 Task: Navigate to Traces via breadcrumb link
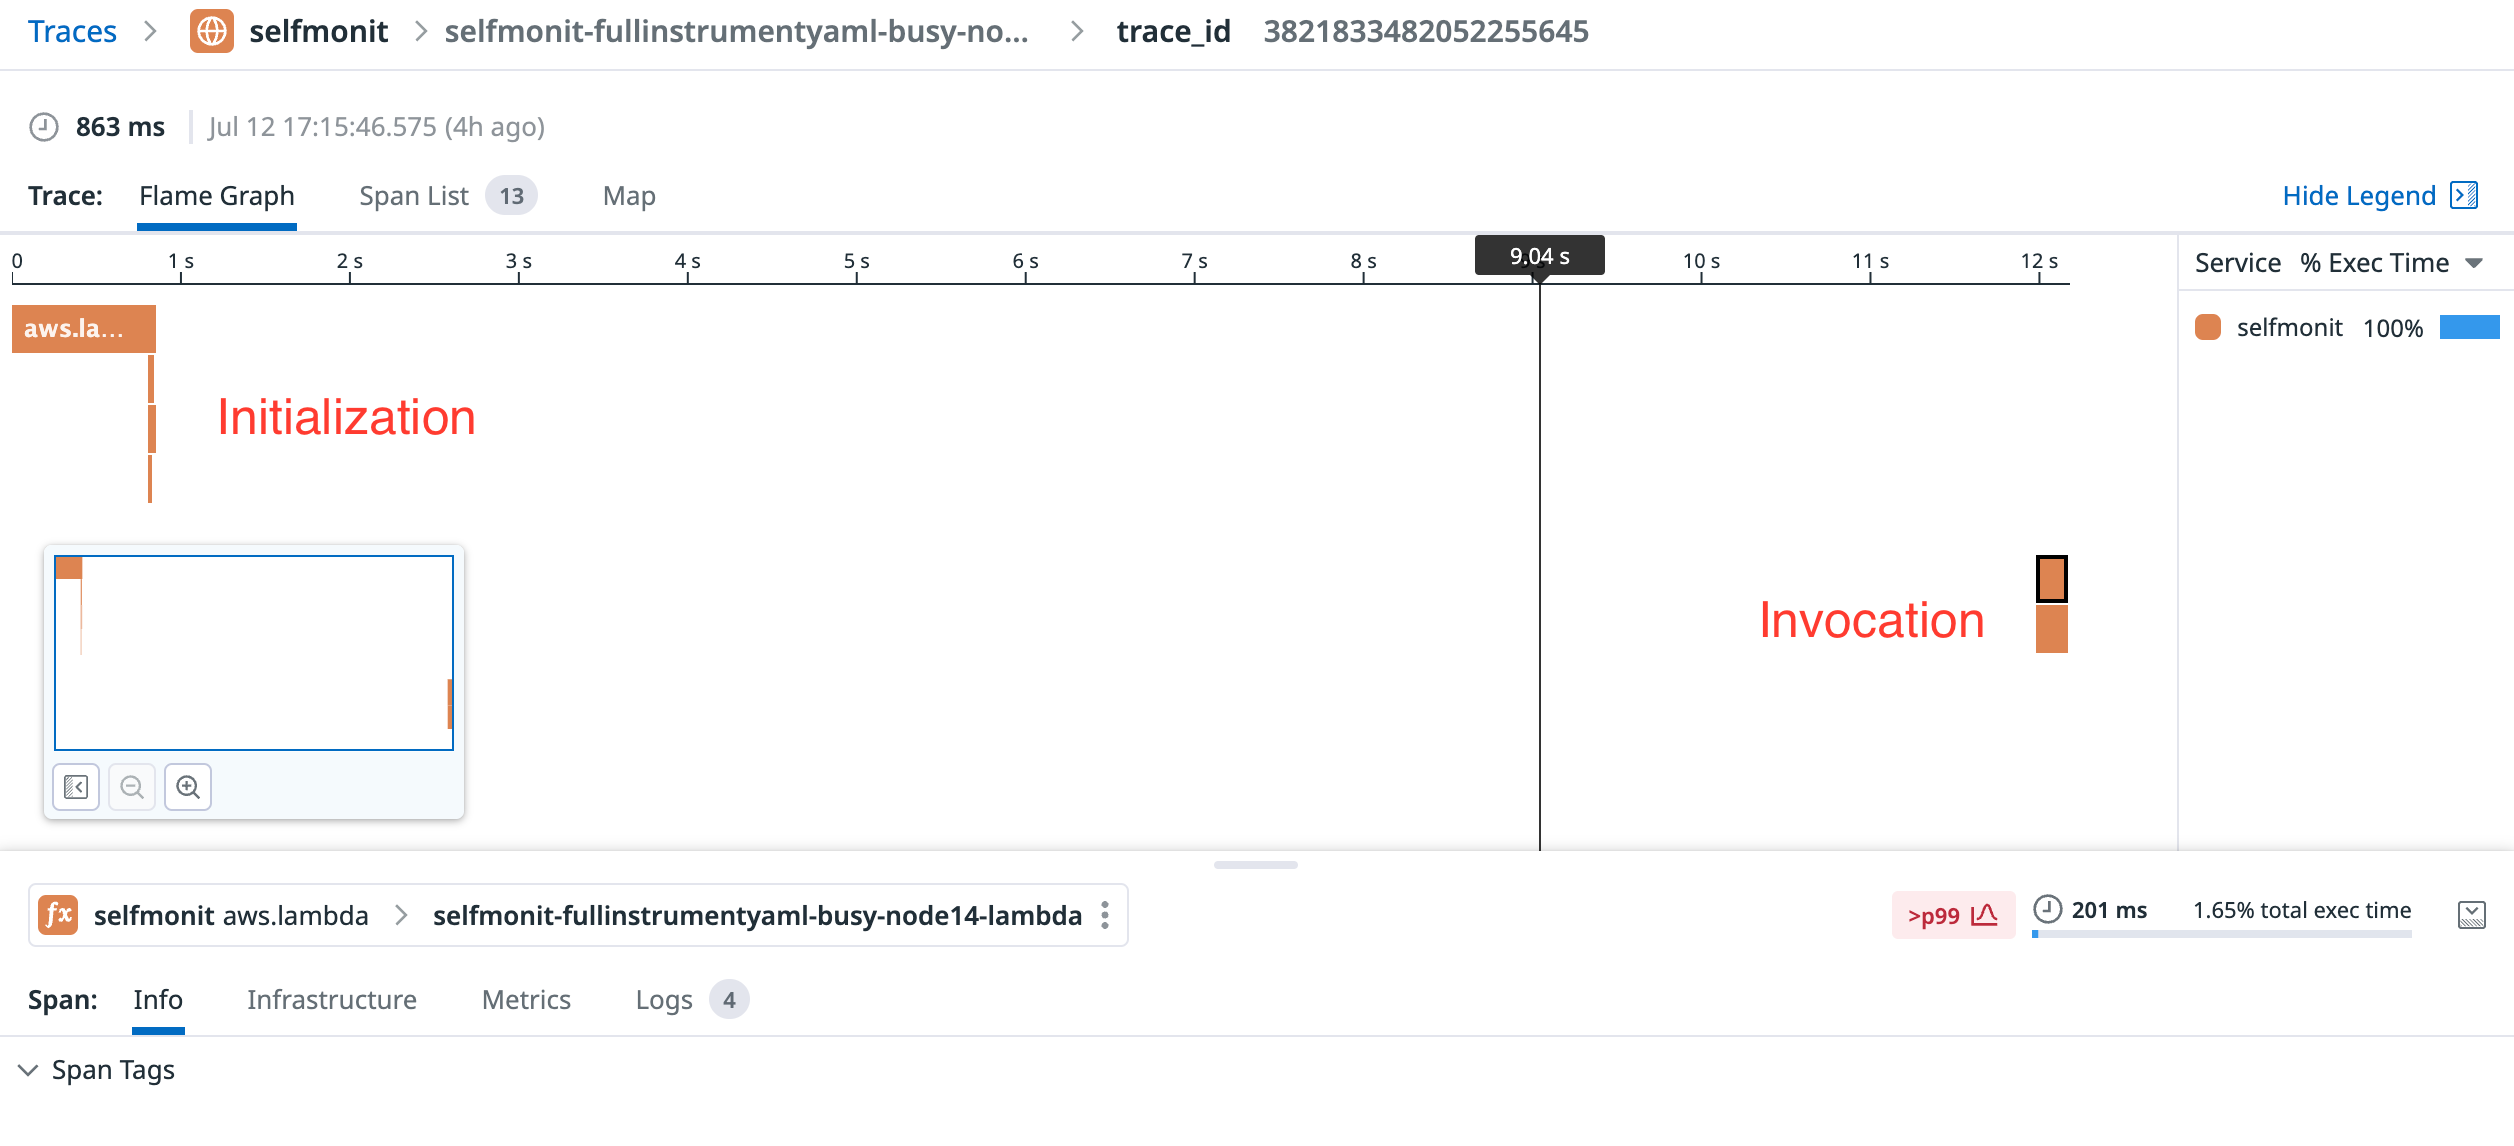(71, 31)
